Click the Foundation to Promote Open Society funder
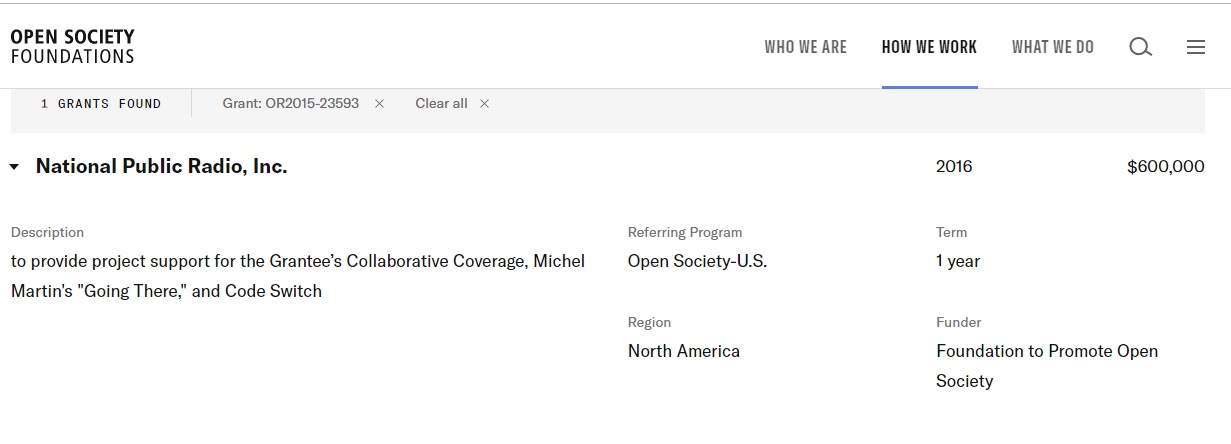1231x444 pixels. click(x=1047, y=366)
